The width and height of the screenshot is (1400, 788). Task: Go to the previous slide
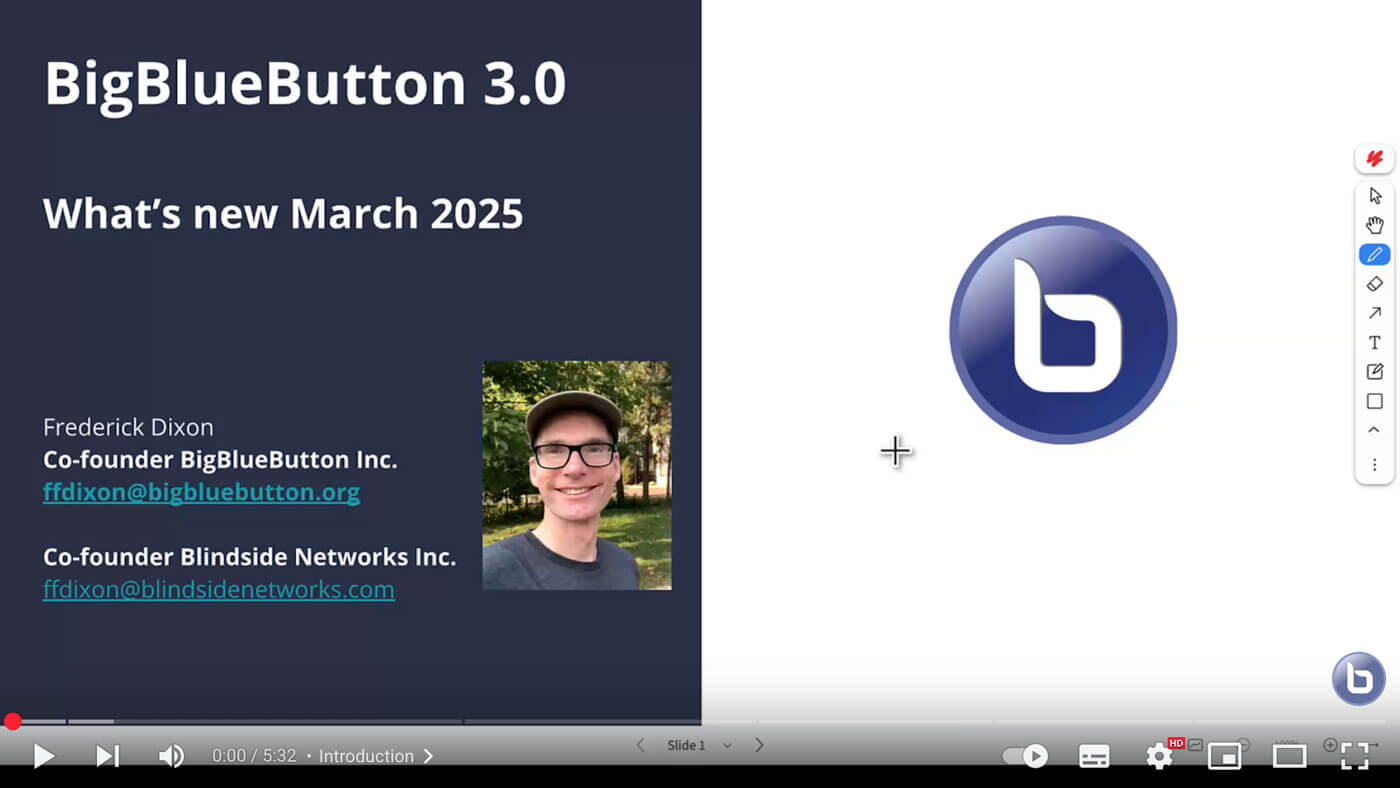click(x=641, y=745)
